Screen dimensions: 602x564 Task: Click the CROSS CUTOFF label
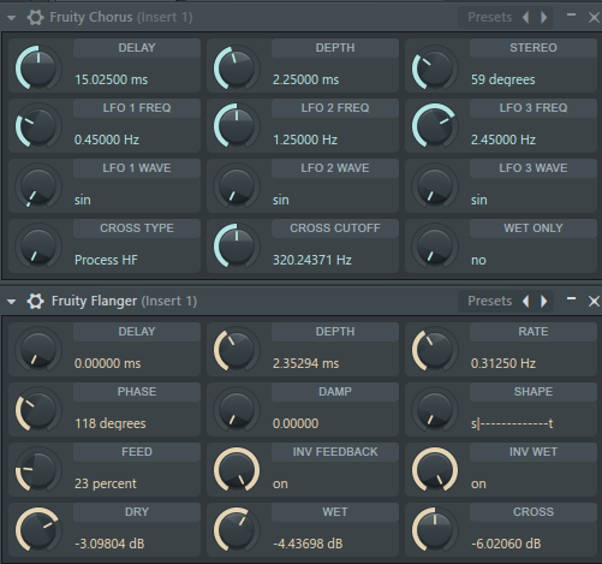335,228
